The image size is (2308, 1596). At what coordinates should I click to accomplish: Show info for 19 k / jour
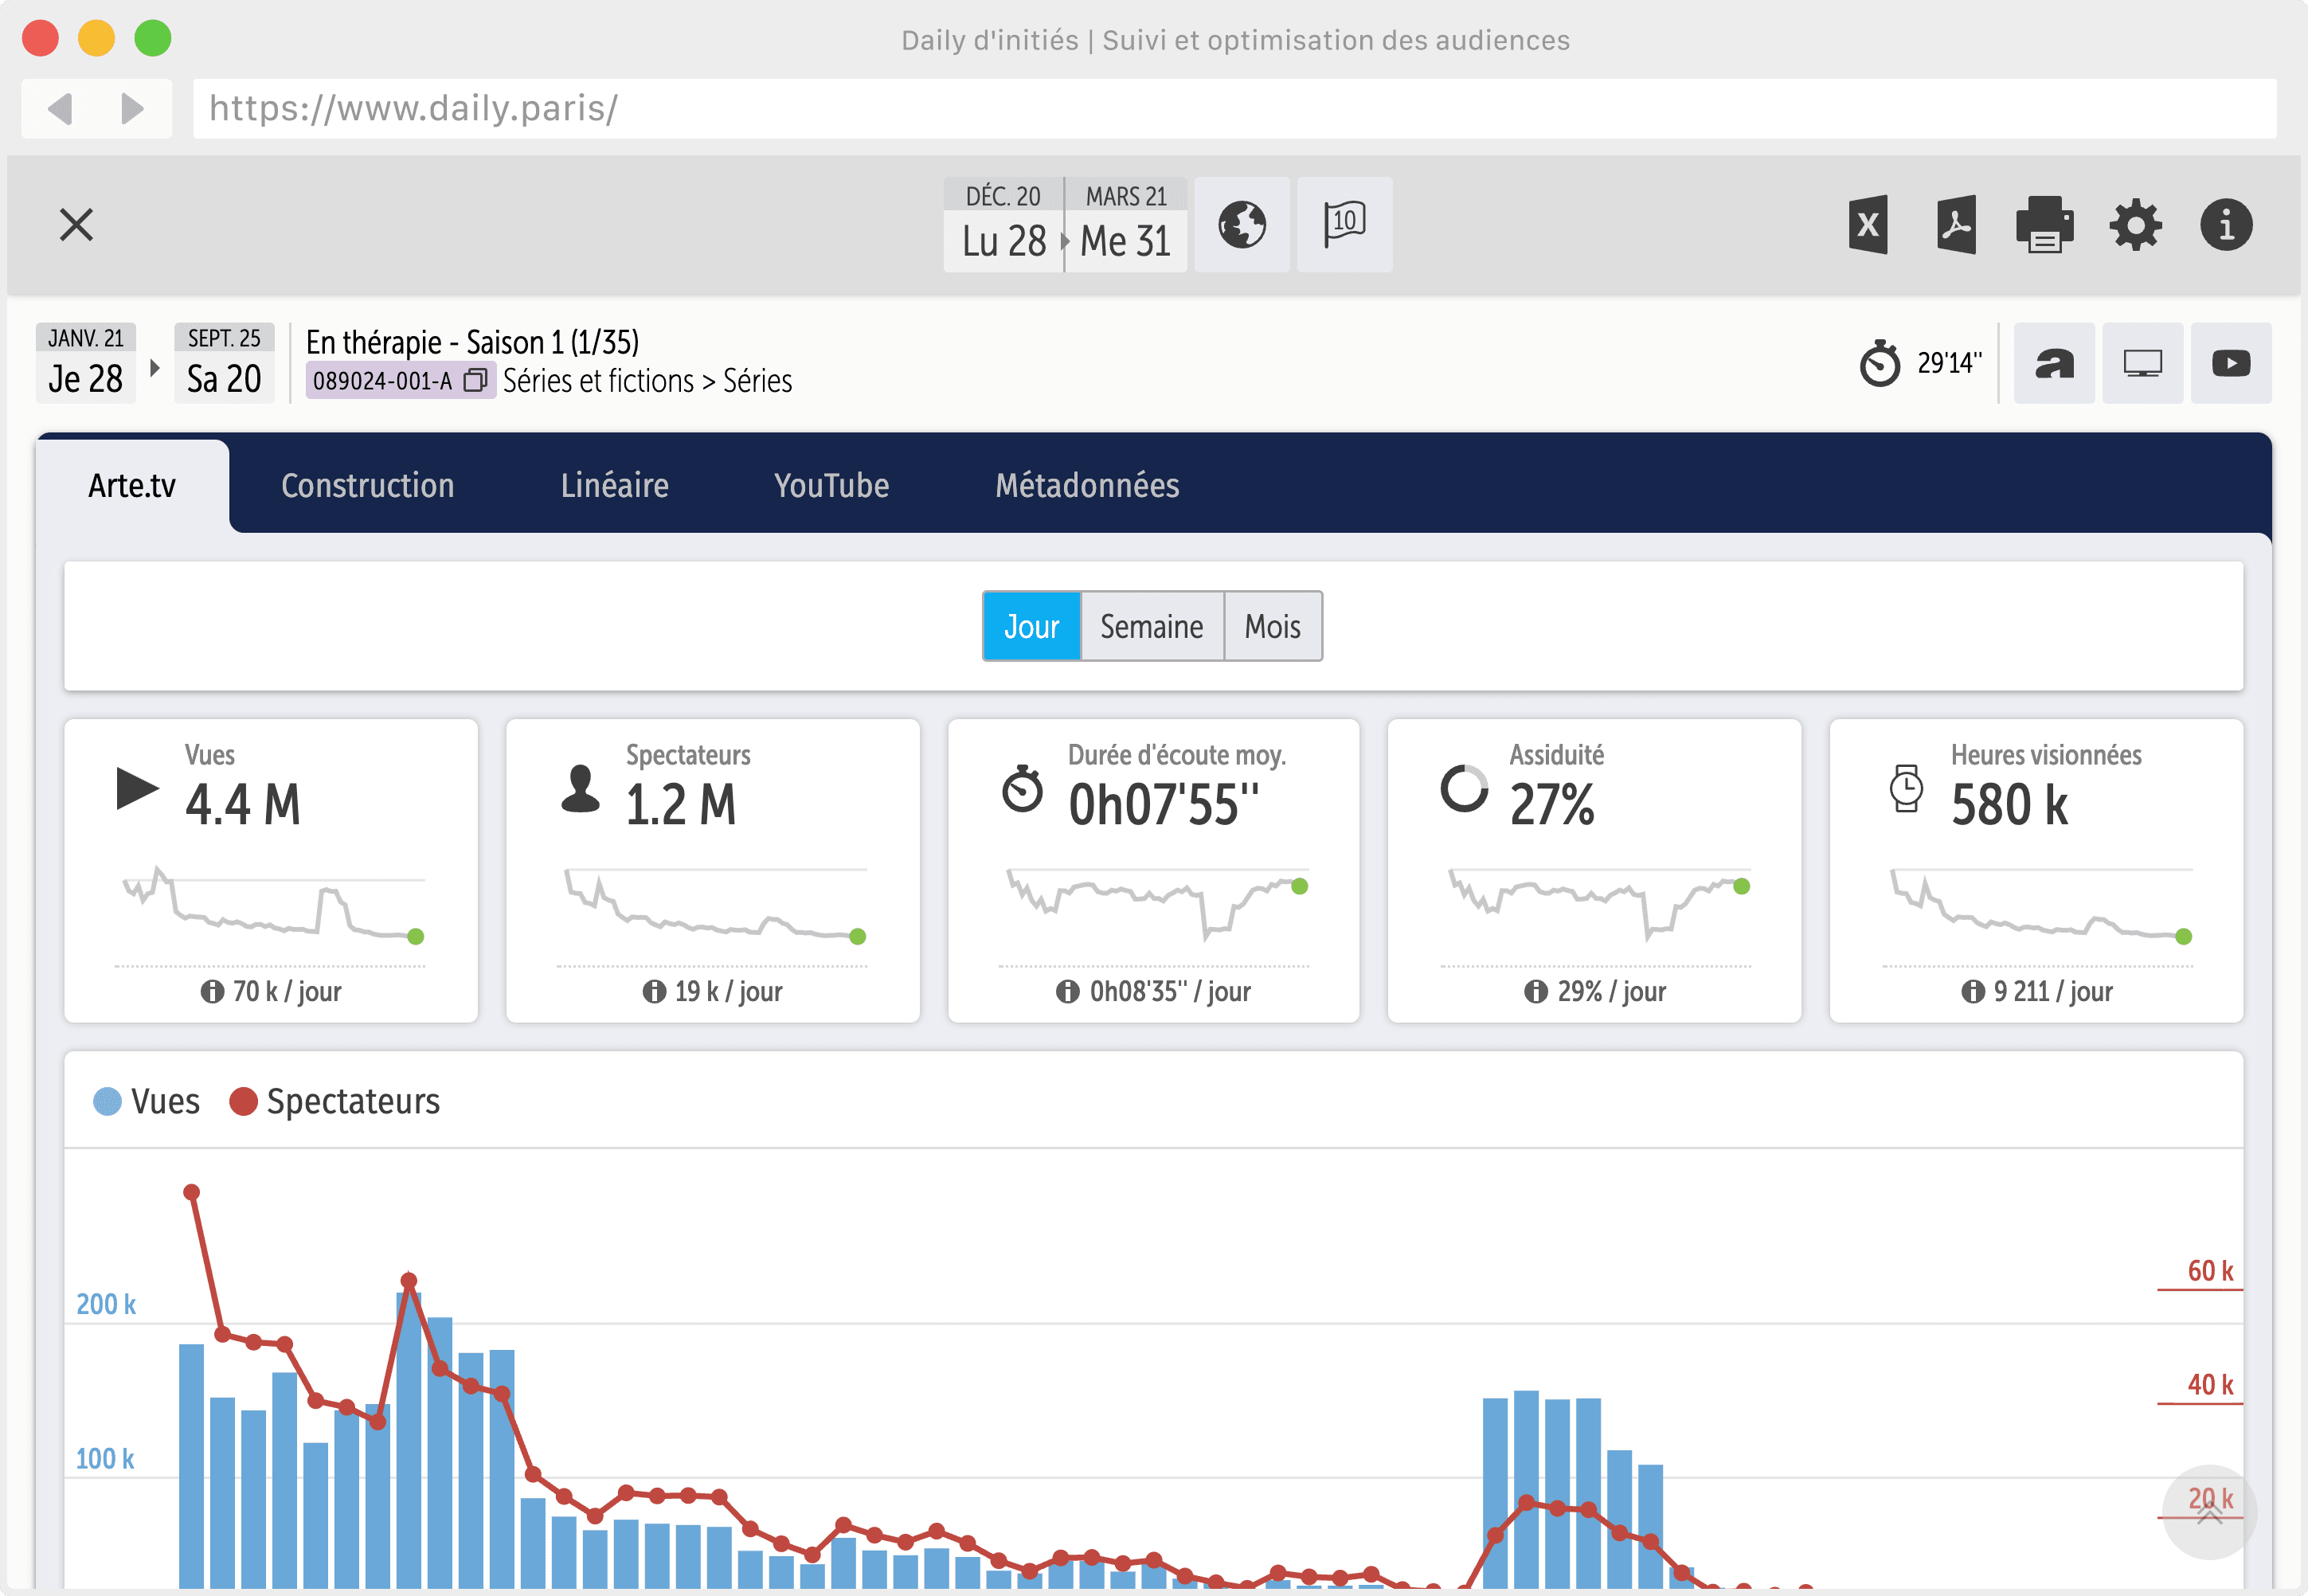point(654,991)
